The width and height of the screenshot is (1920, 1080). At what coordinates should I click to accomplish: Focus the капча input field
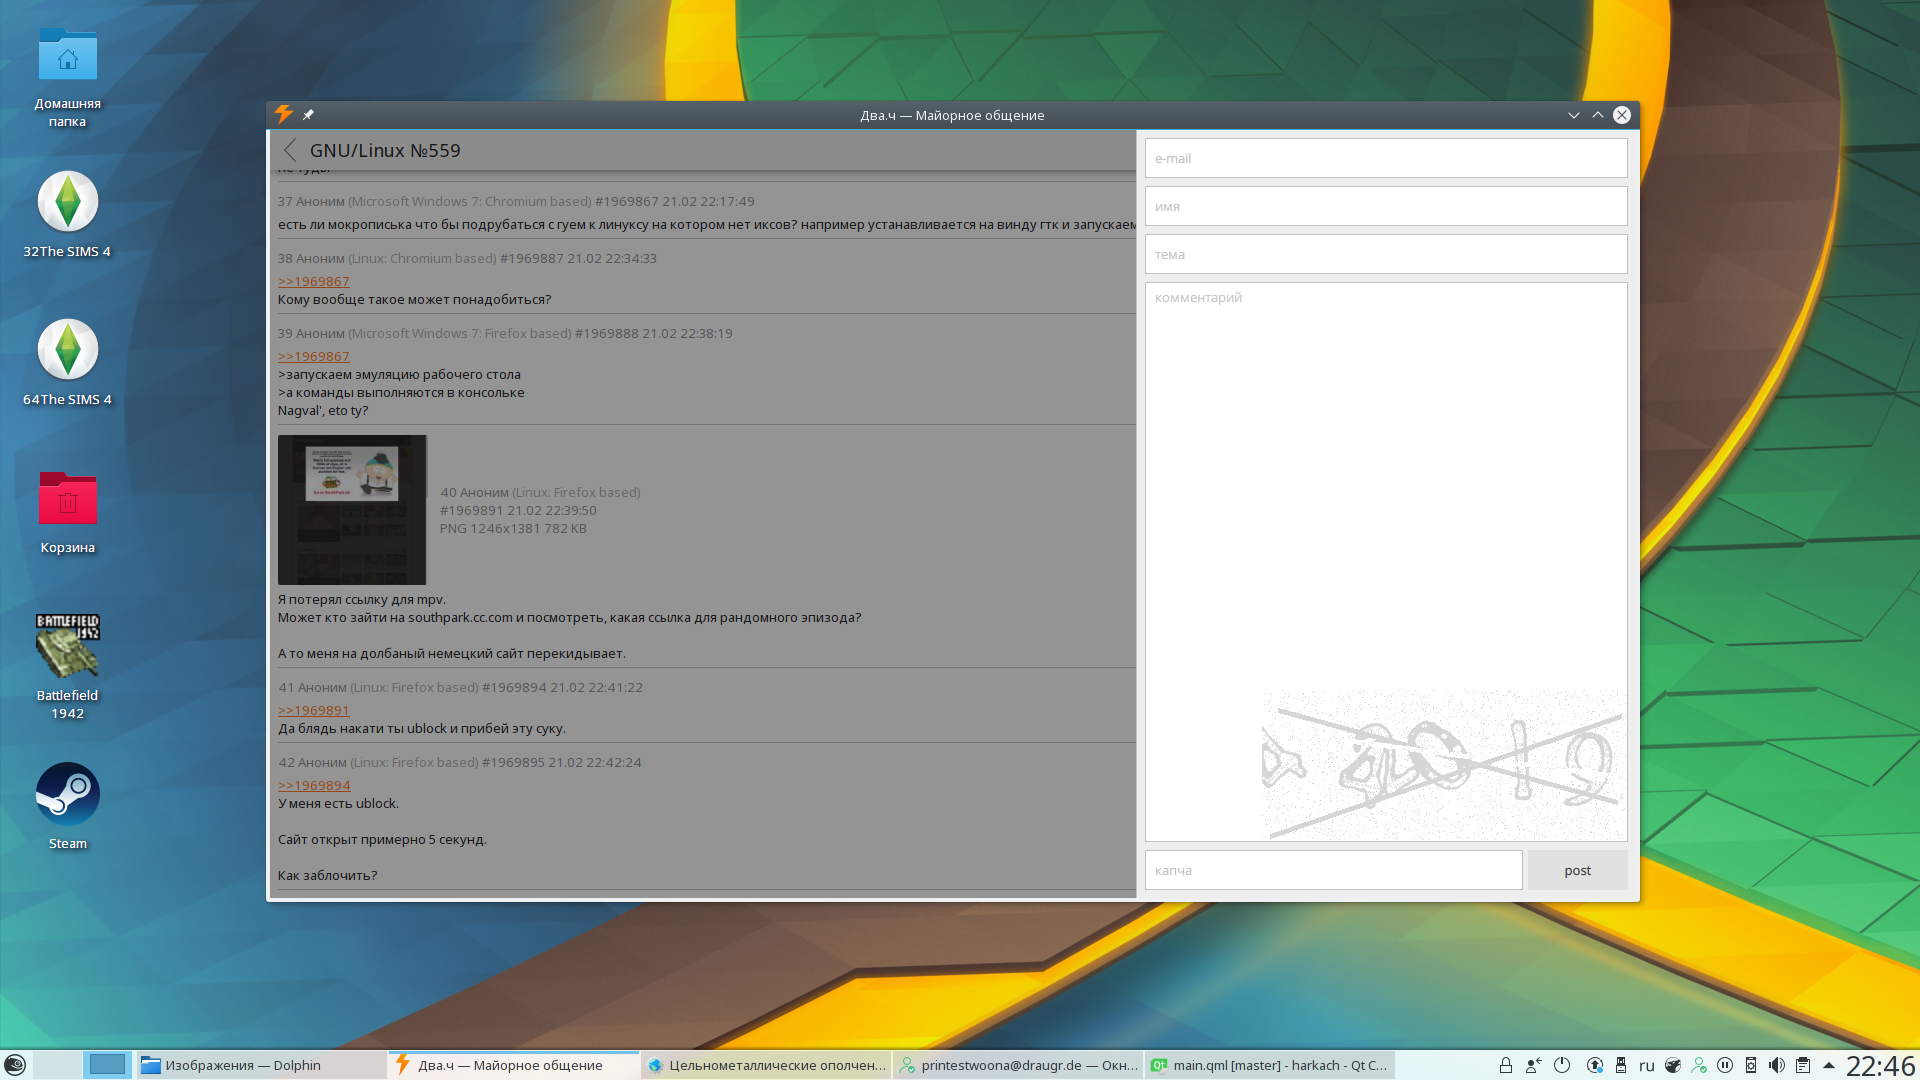pyautogui.click(x=1334, y=870)
